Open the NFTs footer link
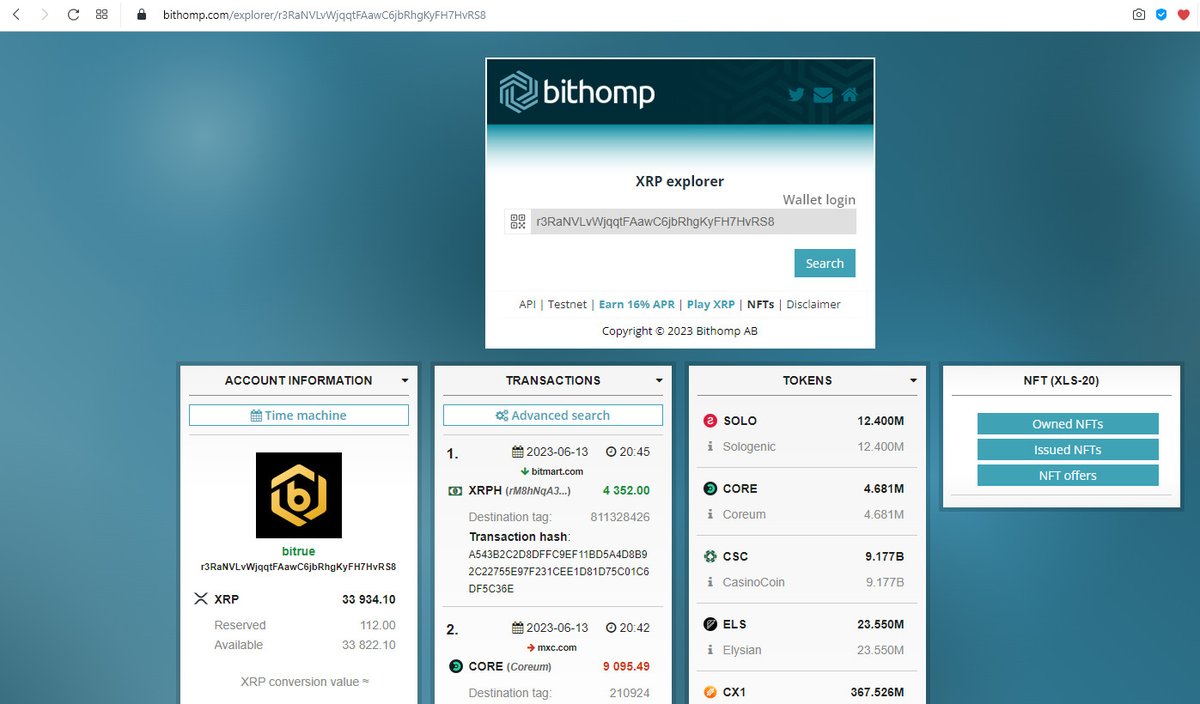 tap(761, 304)
